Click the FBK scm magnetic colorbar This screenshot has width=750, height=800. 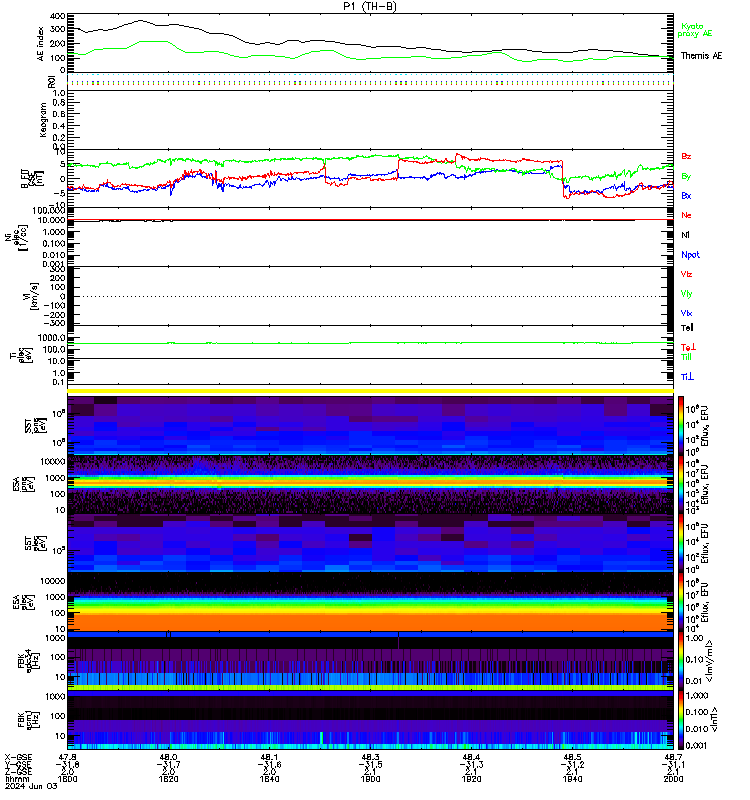tap(681, 720)
